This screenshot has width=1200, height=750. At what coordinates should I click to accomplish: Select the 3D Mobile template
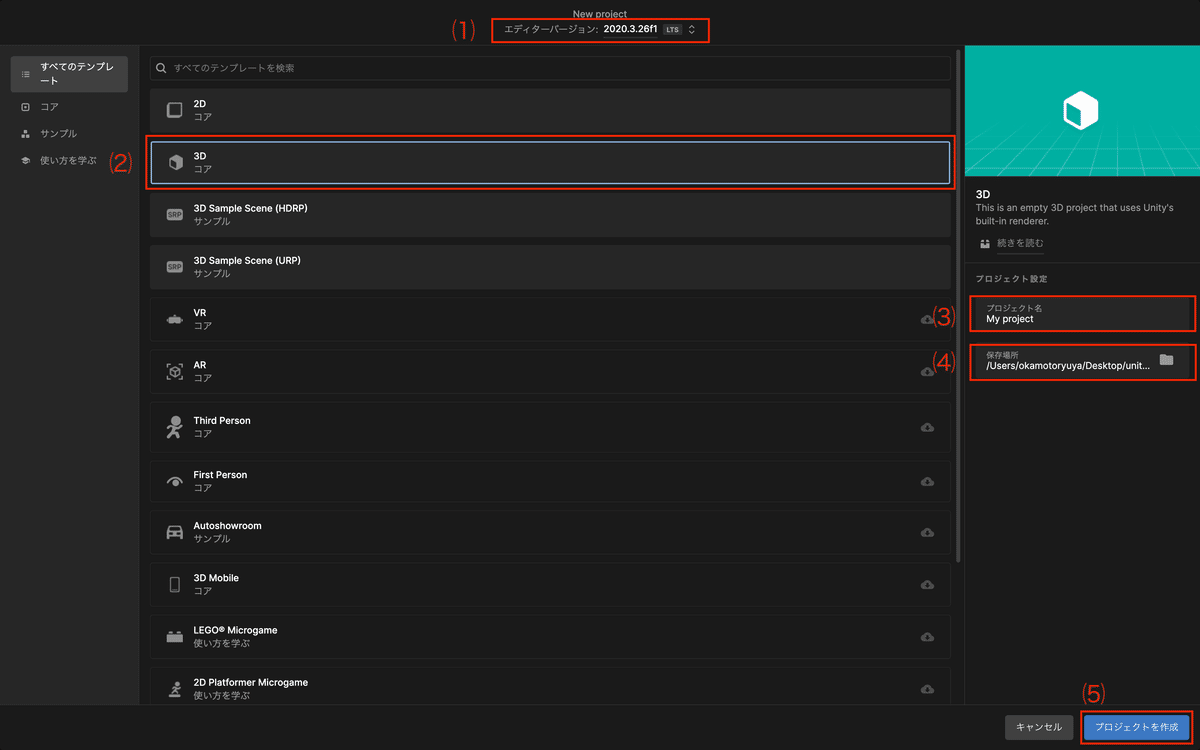tap(550, 584)
